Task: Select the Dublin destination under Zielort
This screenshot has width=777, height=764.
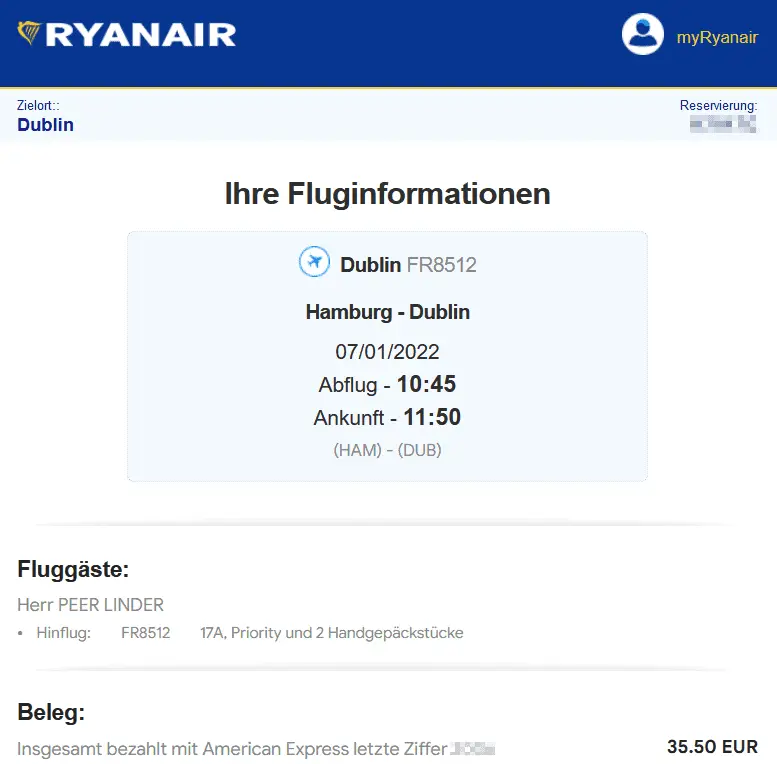Action: pyautogui.click(x=45, y=125)
